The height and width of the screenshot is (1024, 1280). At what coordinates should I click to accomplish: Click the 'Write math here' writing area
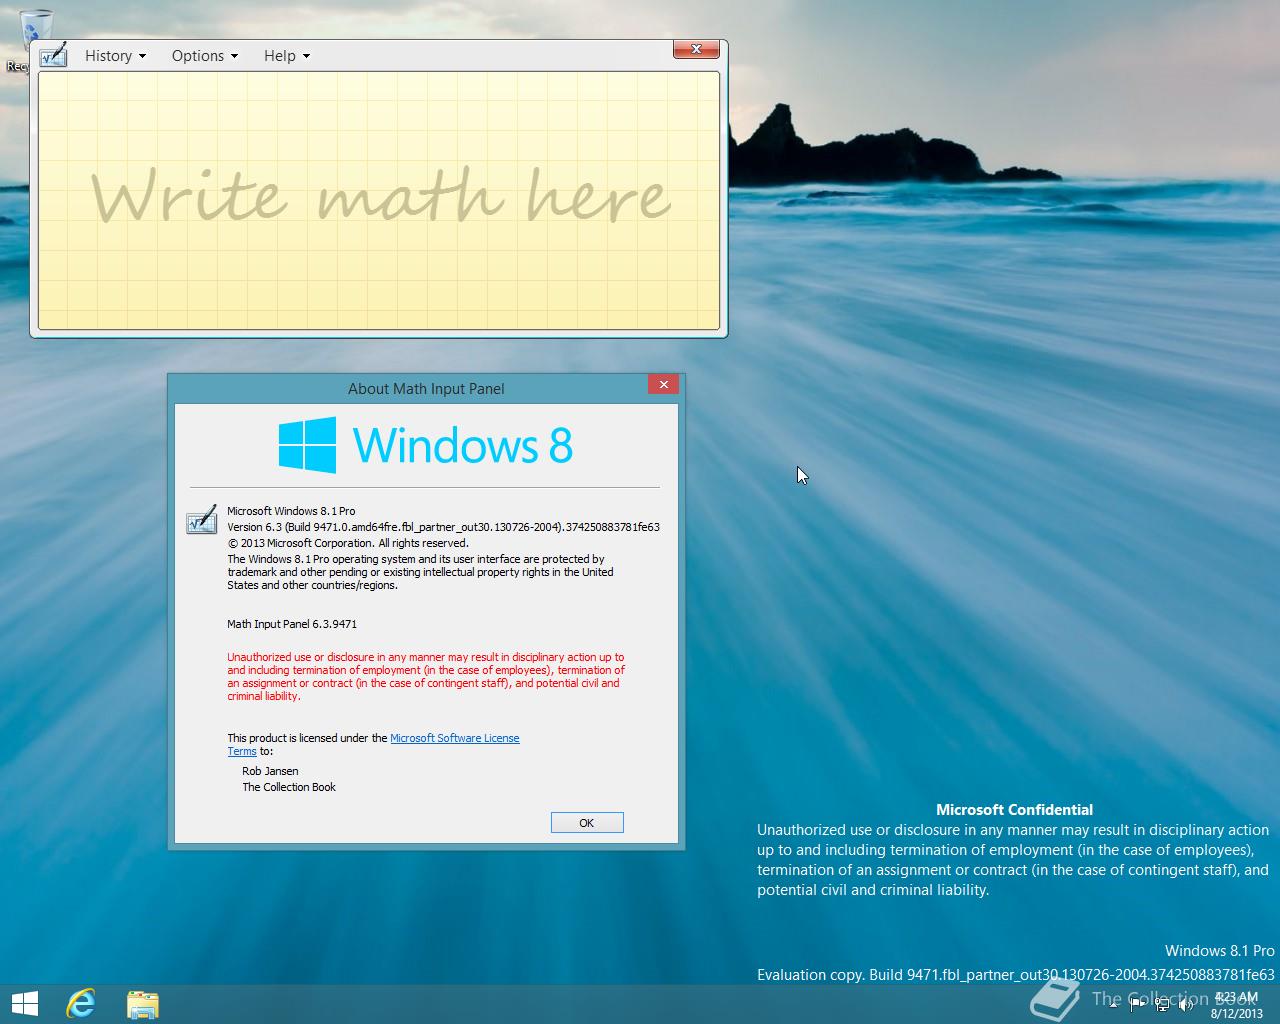point(379,200)
